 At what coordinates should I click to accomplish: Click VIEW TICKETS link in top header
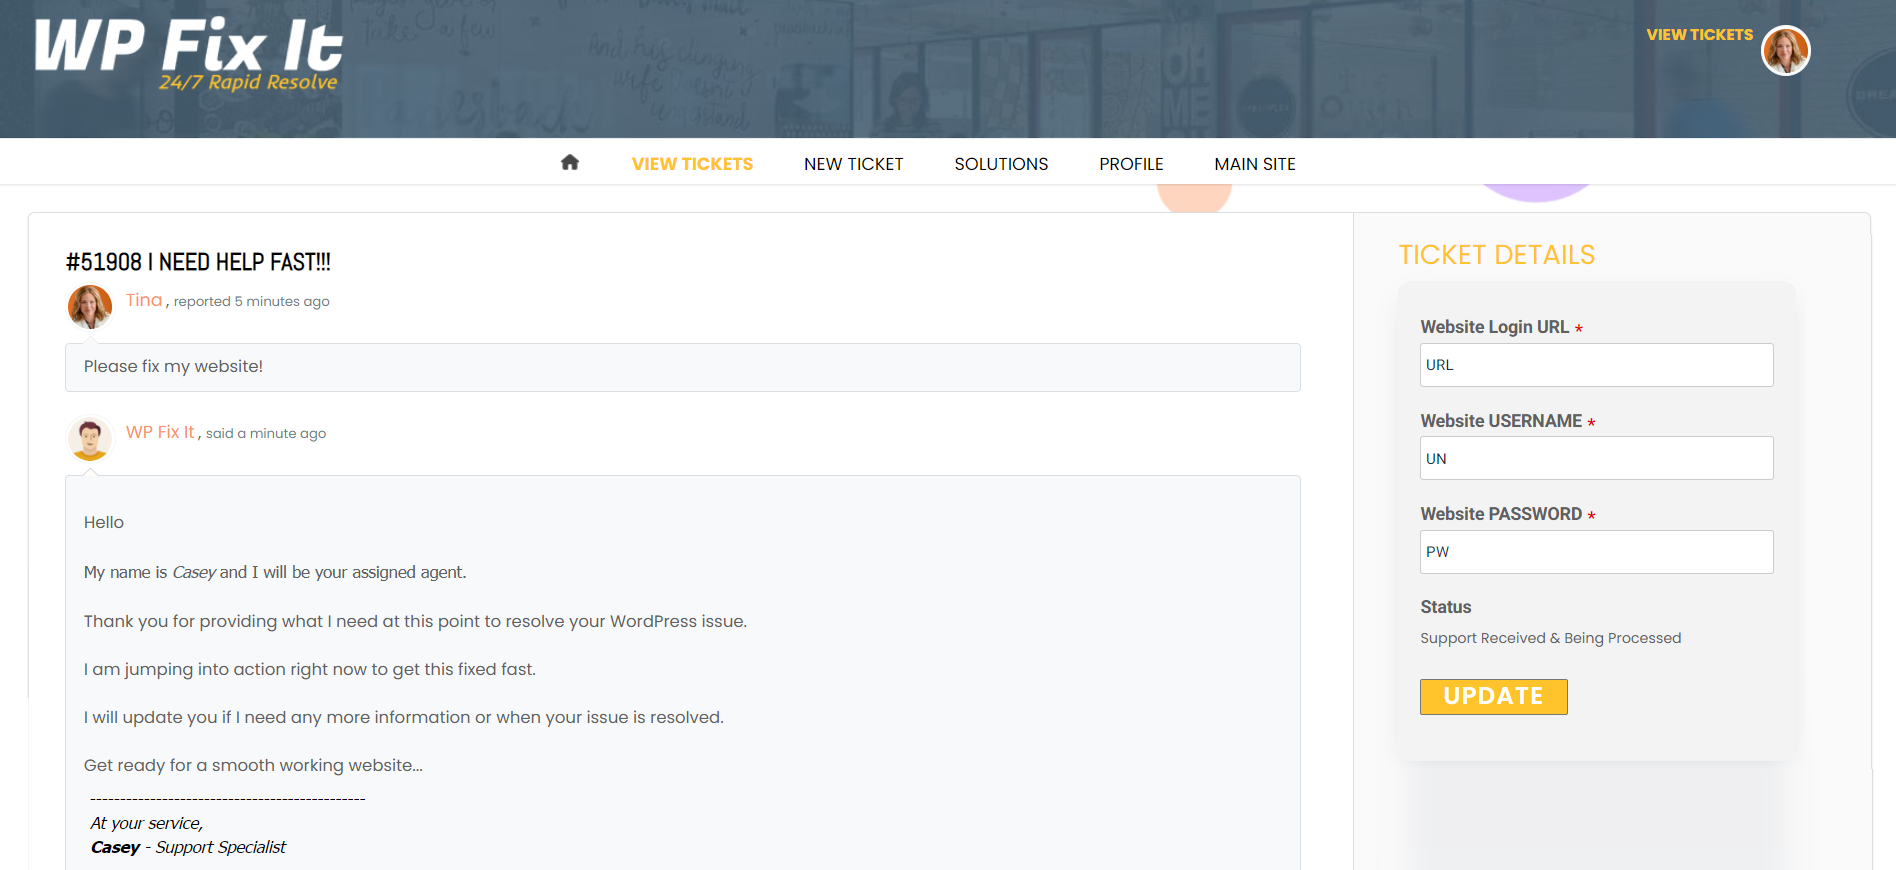[x=1699, y=35]
